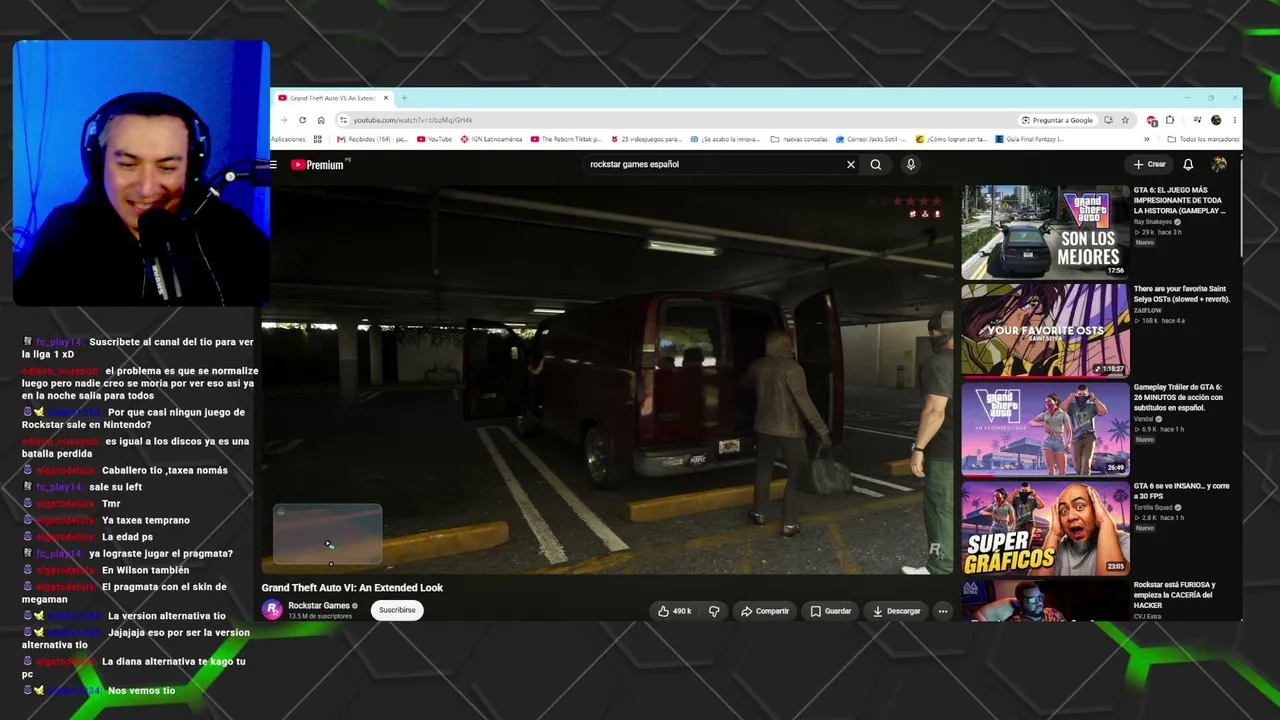Image resolution: width=1280 pixels, height=720 pixels.
Task: View site information icon in address bar
Action: point(343,120)
